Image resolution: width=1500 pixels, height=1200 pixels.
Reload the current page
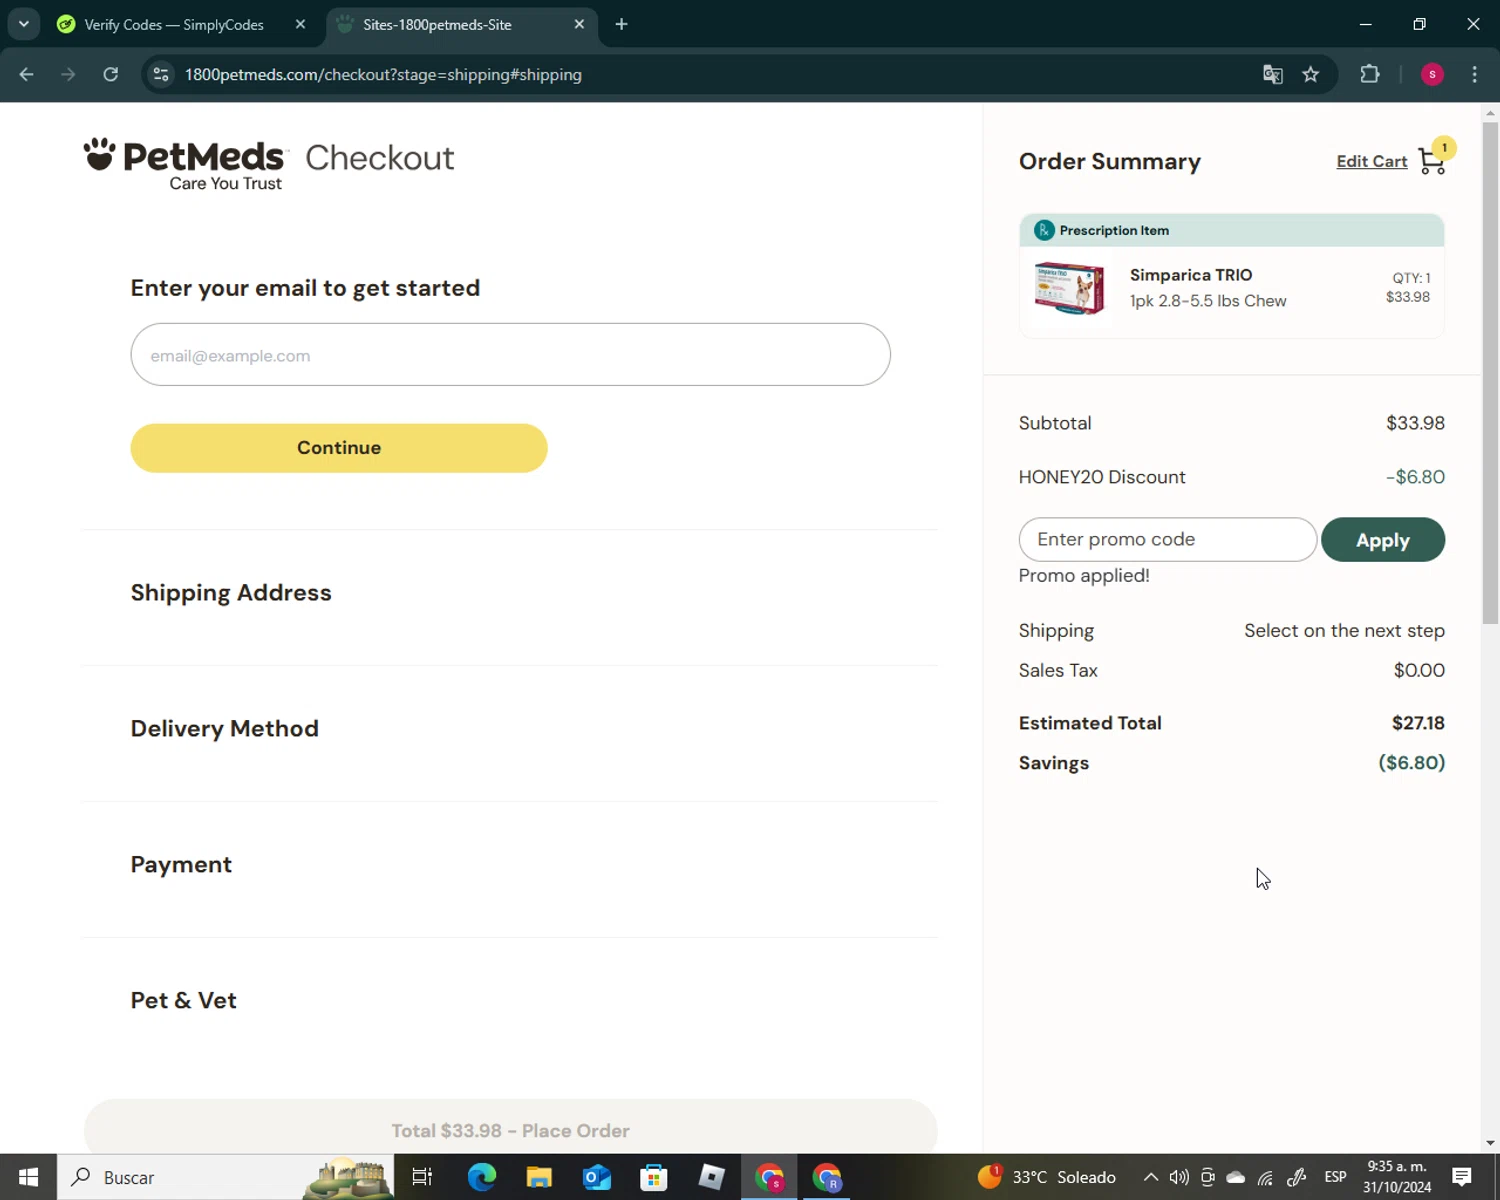[x=110, y=74]
